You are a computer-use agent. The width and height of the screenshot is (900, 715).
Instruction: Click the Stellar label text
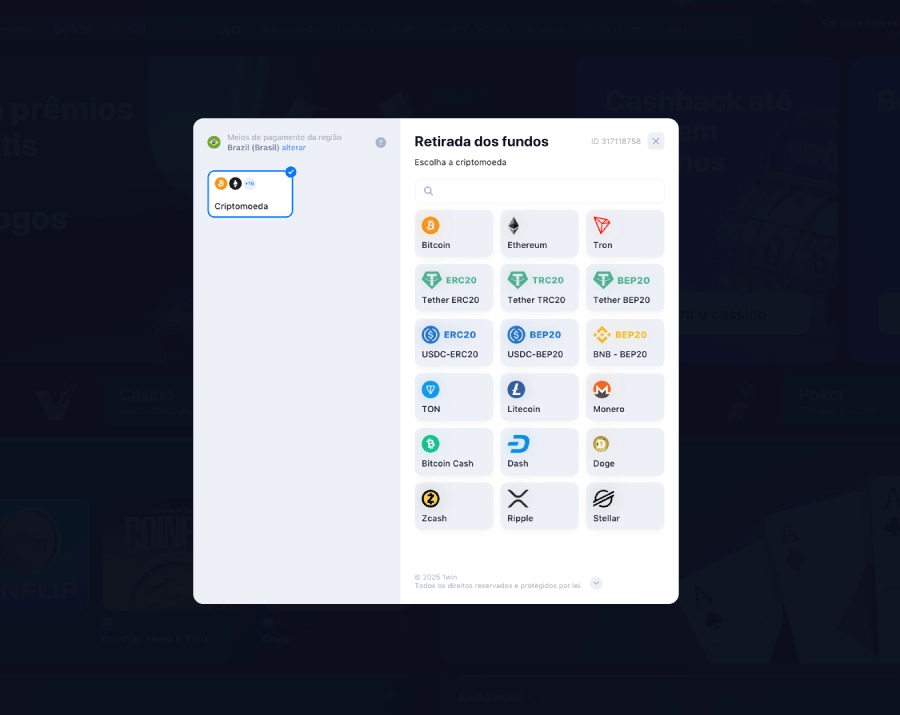[606, 518]
